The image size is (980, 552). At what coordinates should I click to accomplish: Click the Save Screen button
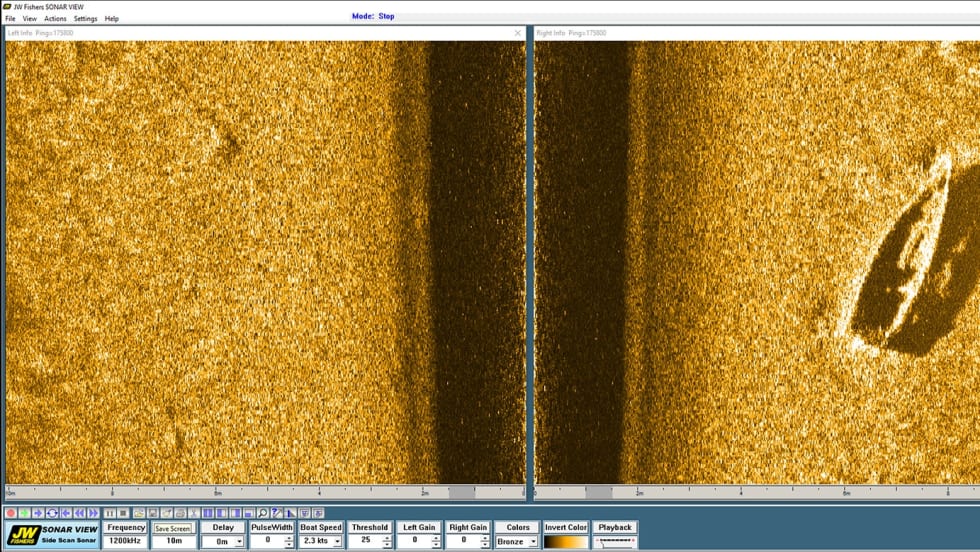pyautogui.click(x=173, y=528)
